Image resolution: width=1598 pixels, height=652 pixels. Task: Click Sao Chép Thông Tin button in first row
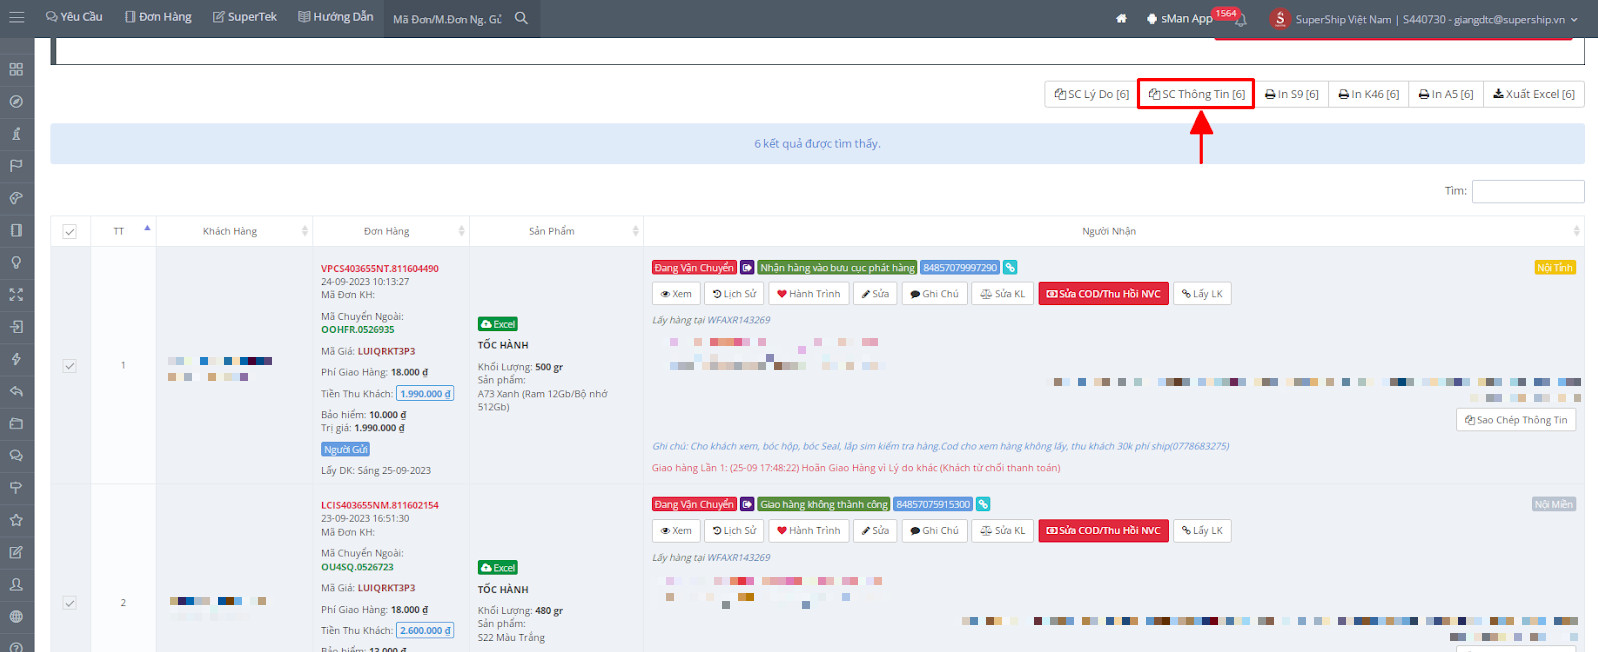pyautogui.click(x=1516, y=420)
